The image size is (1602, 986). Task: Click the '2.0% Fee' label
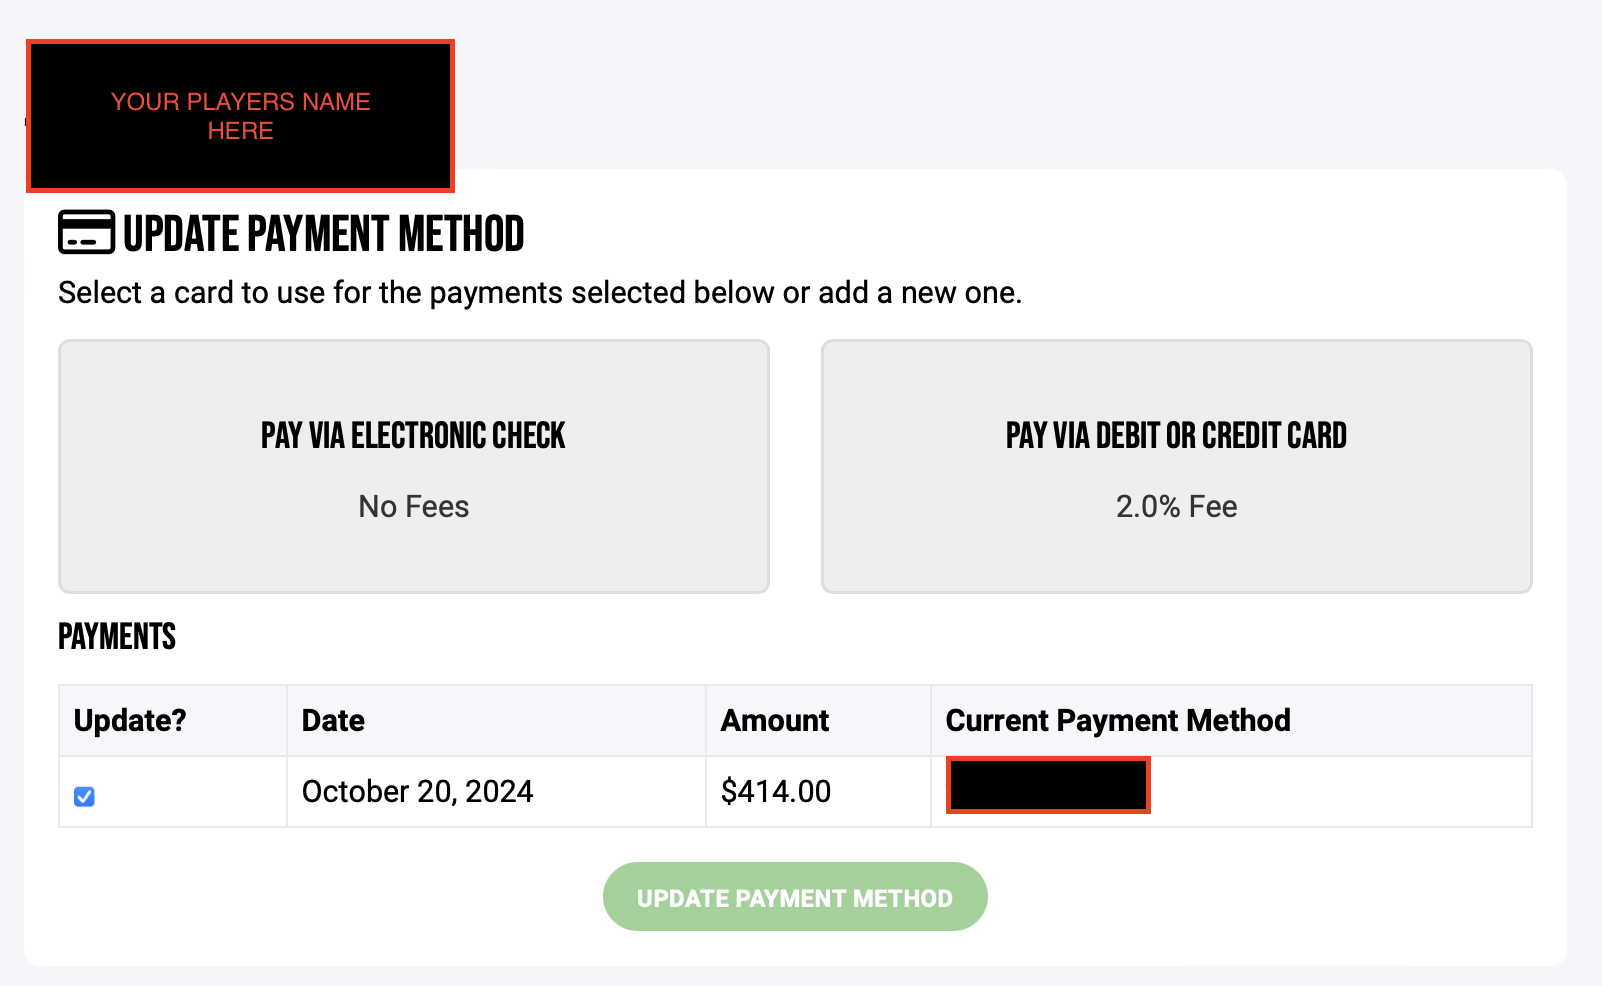pos(1176,506)
